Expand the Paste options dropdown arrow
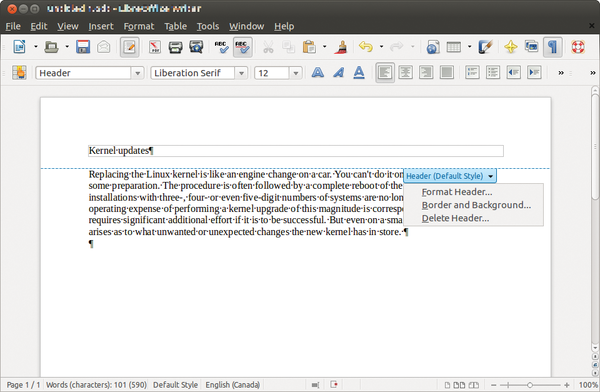The height and width of the screenshot is (392, 600). (324, 47)
